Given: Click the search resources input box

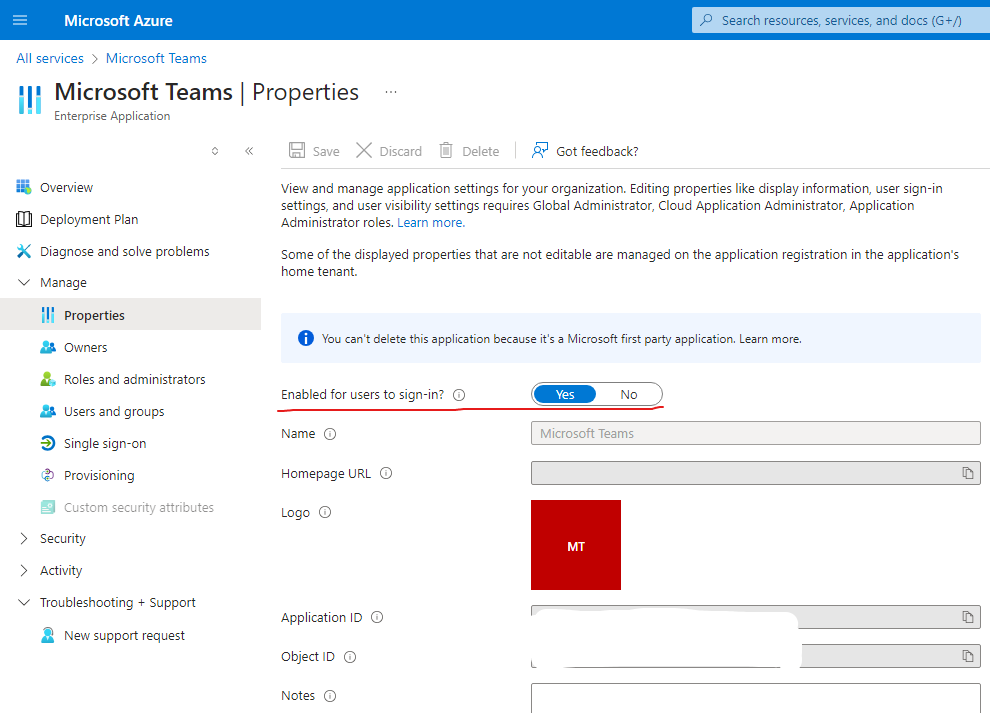Looking at the screenshot, I should pos(841,20).
